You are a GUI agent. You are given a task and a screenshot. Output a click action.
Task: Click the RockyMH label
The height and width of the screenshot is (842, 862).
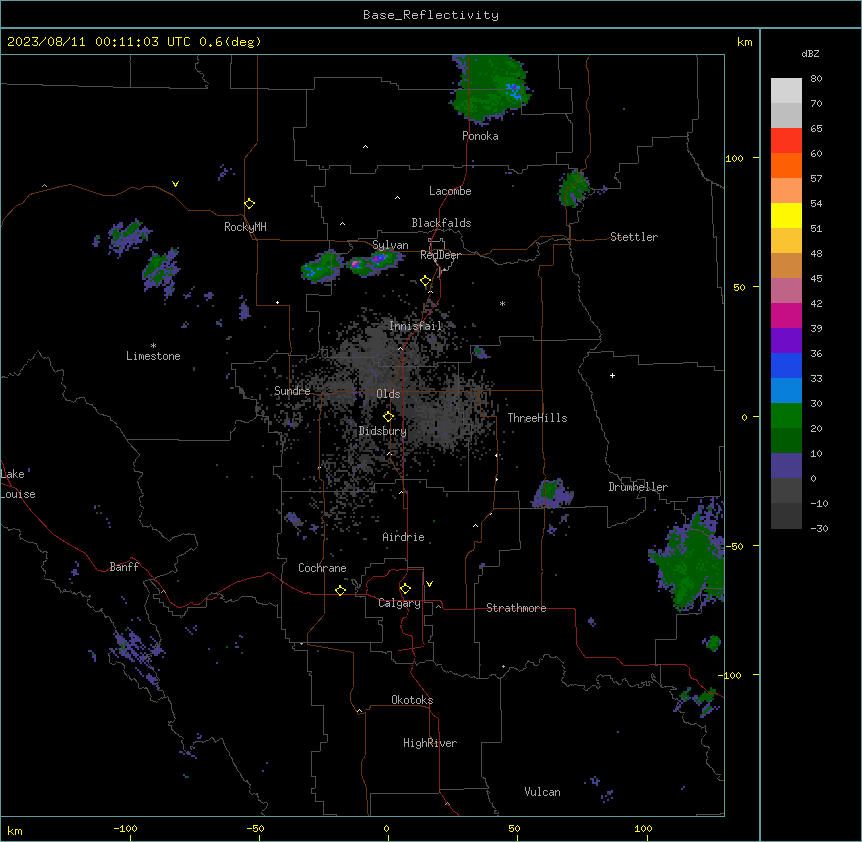[245, 227]
